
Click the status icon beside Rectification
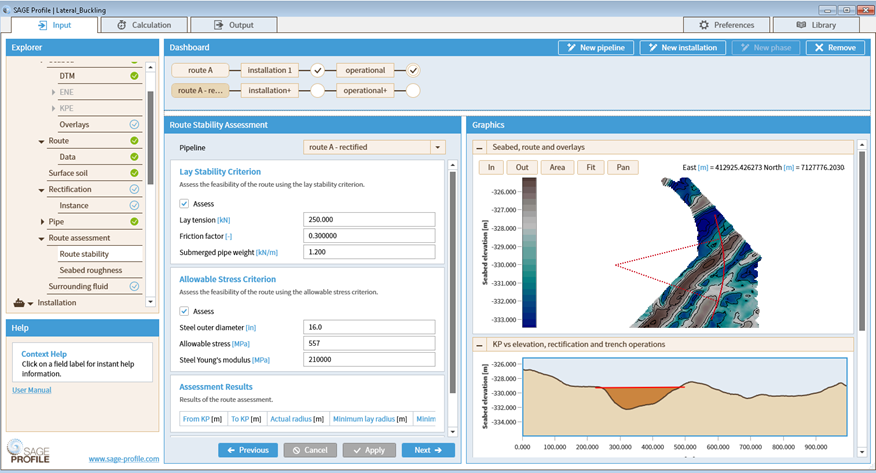(134, 189)
